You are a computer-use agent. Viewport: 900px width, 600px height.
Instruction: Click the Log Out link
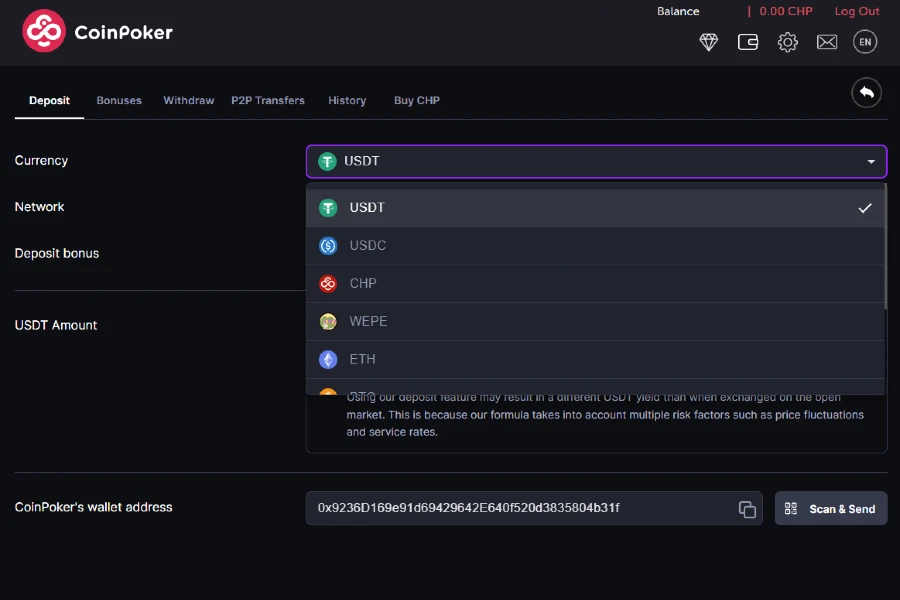857,11
